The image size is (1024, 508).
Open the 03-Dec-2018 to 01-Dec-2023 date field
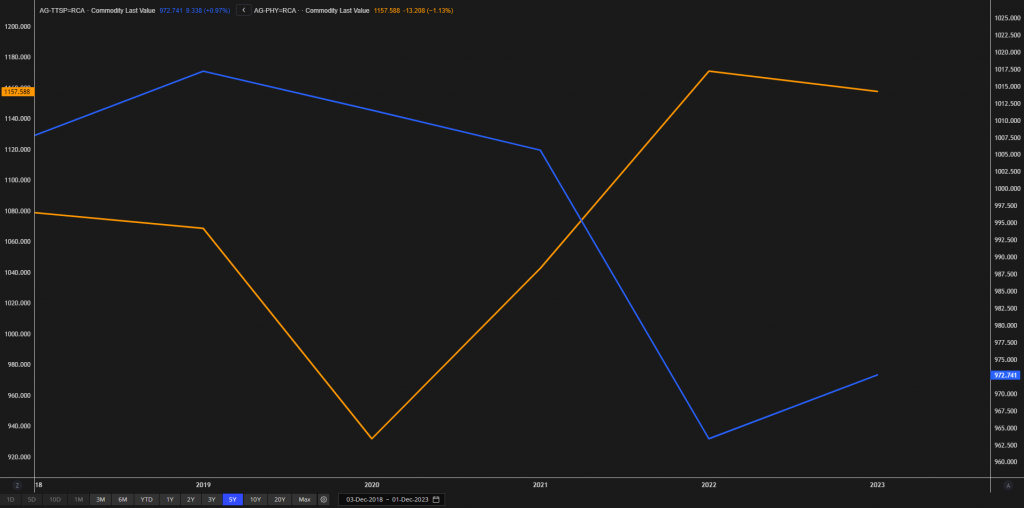point(386,499)
